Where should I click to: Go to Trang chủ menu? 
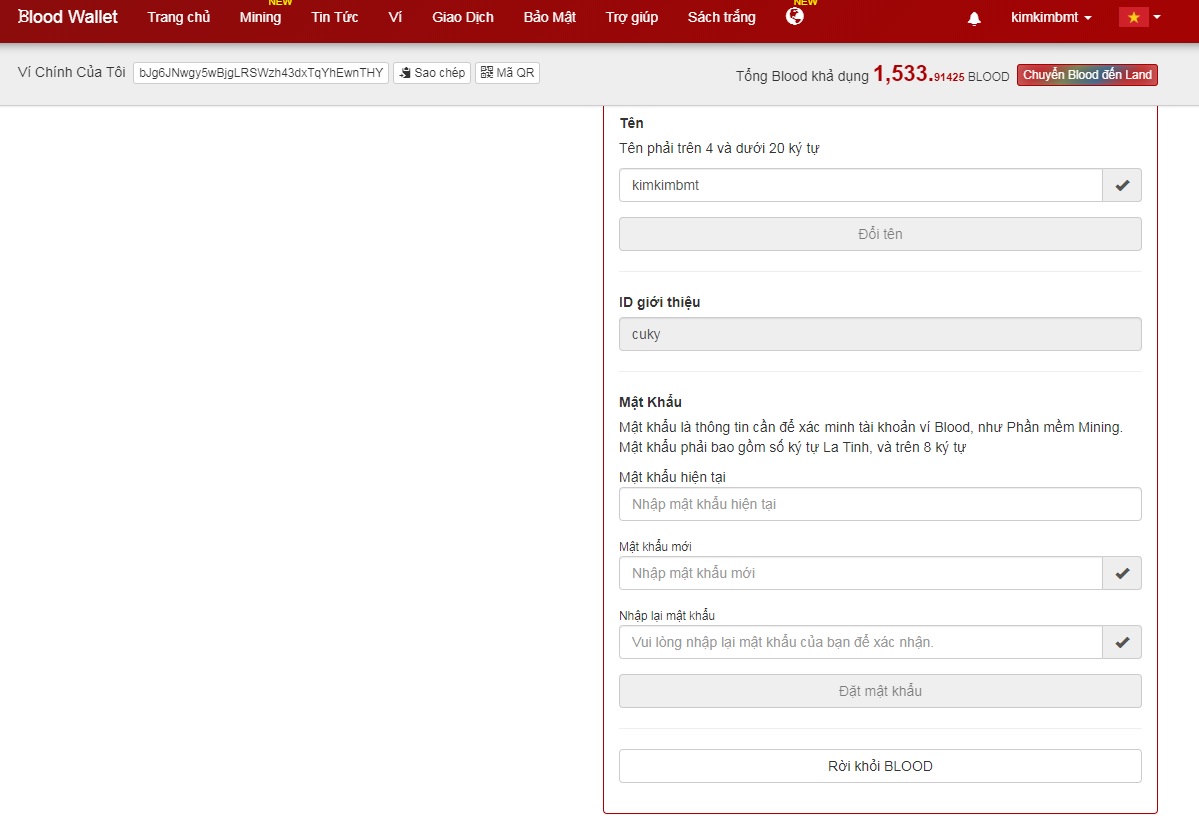click(179, 17)
